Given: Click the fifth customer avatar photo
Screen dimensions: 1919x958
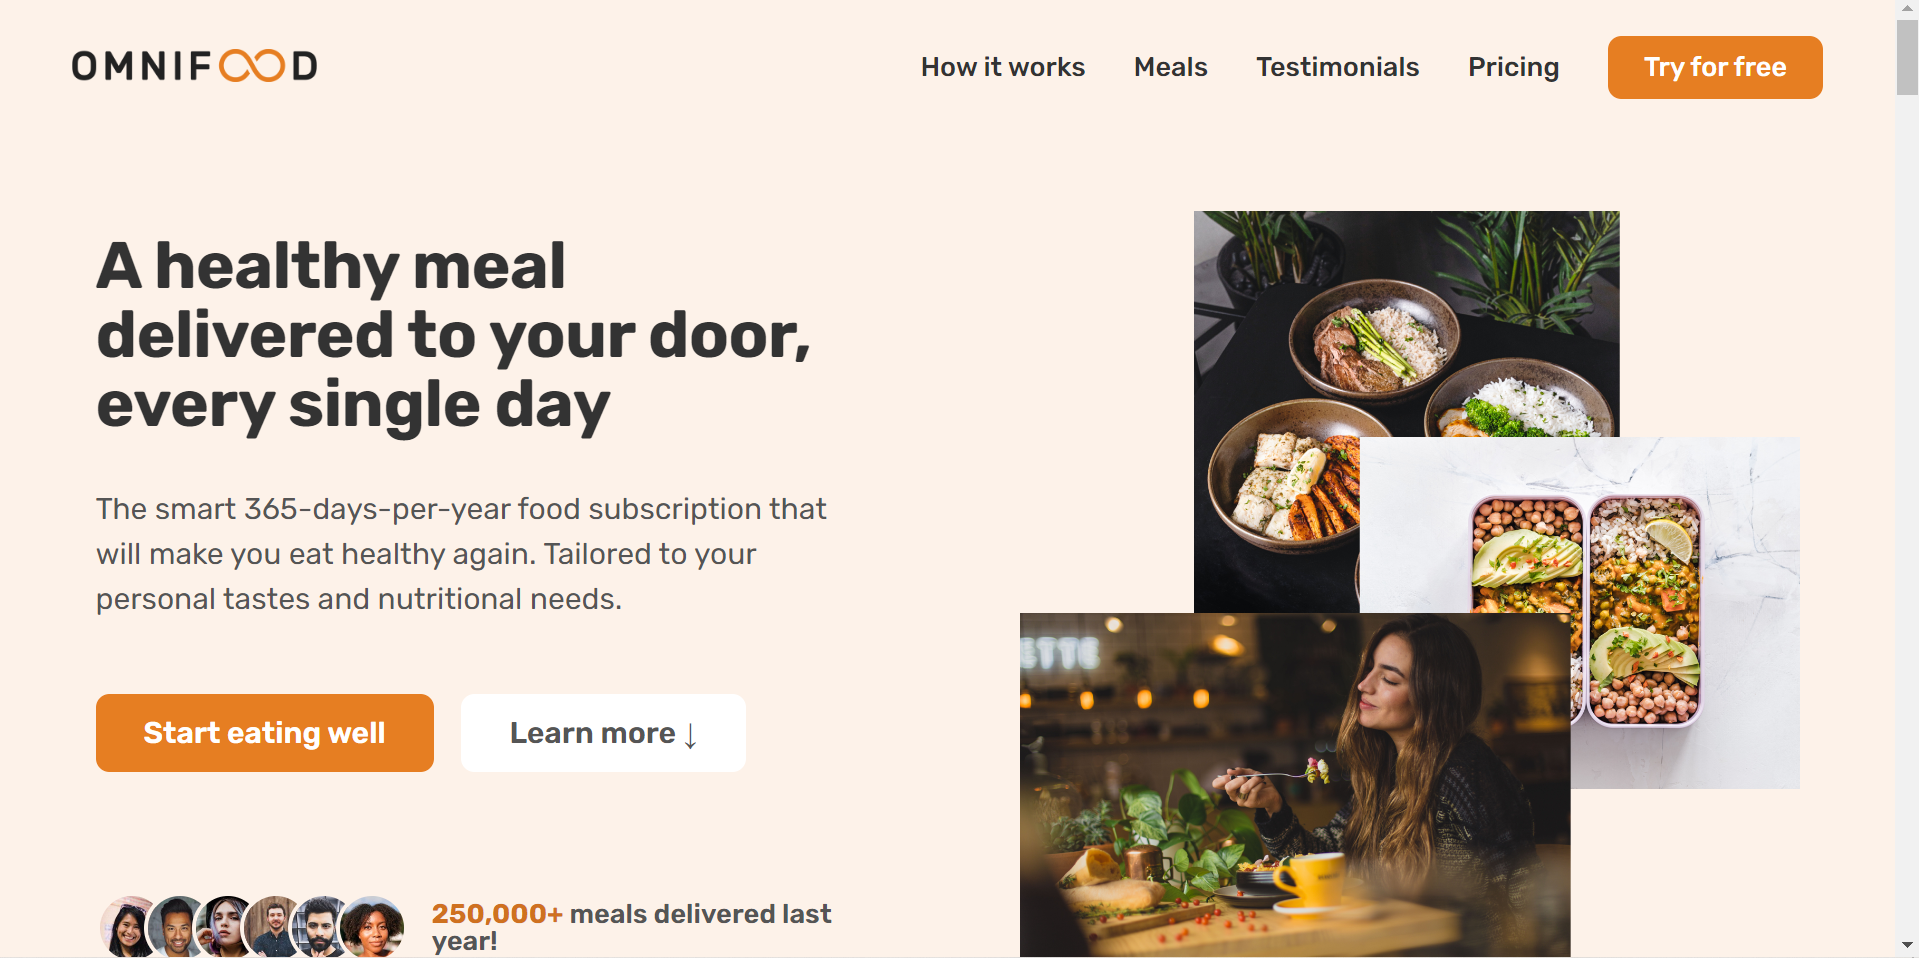Looking at the screenshot, I should point(320,927).
